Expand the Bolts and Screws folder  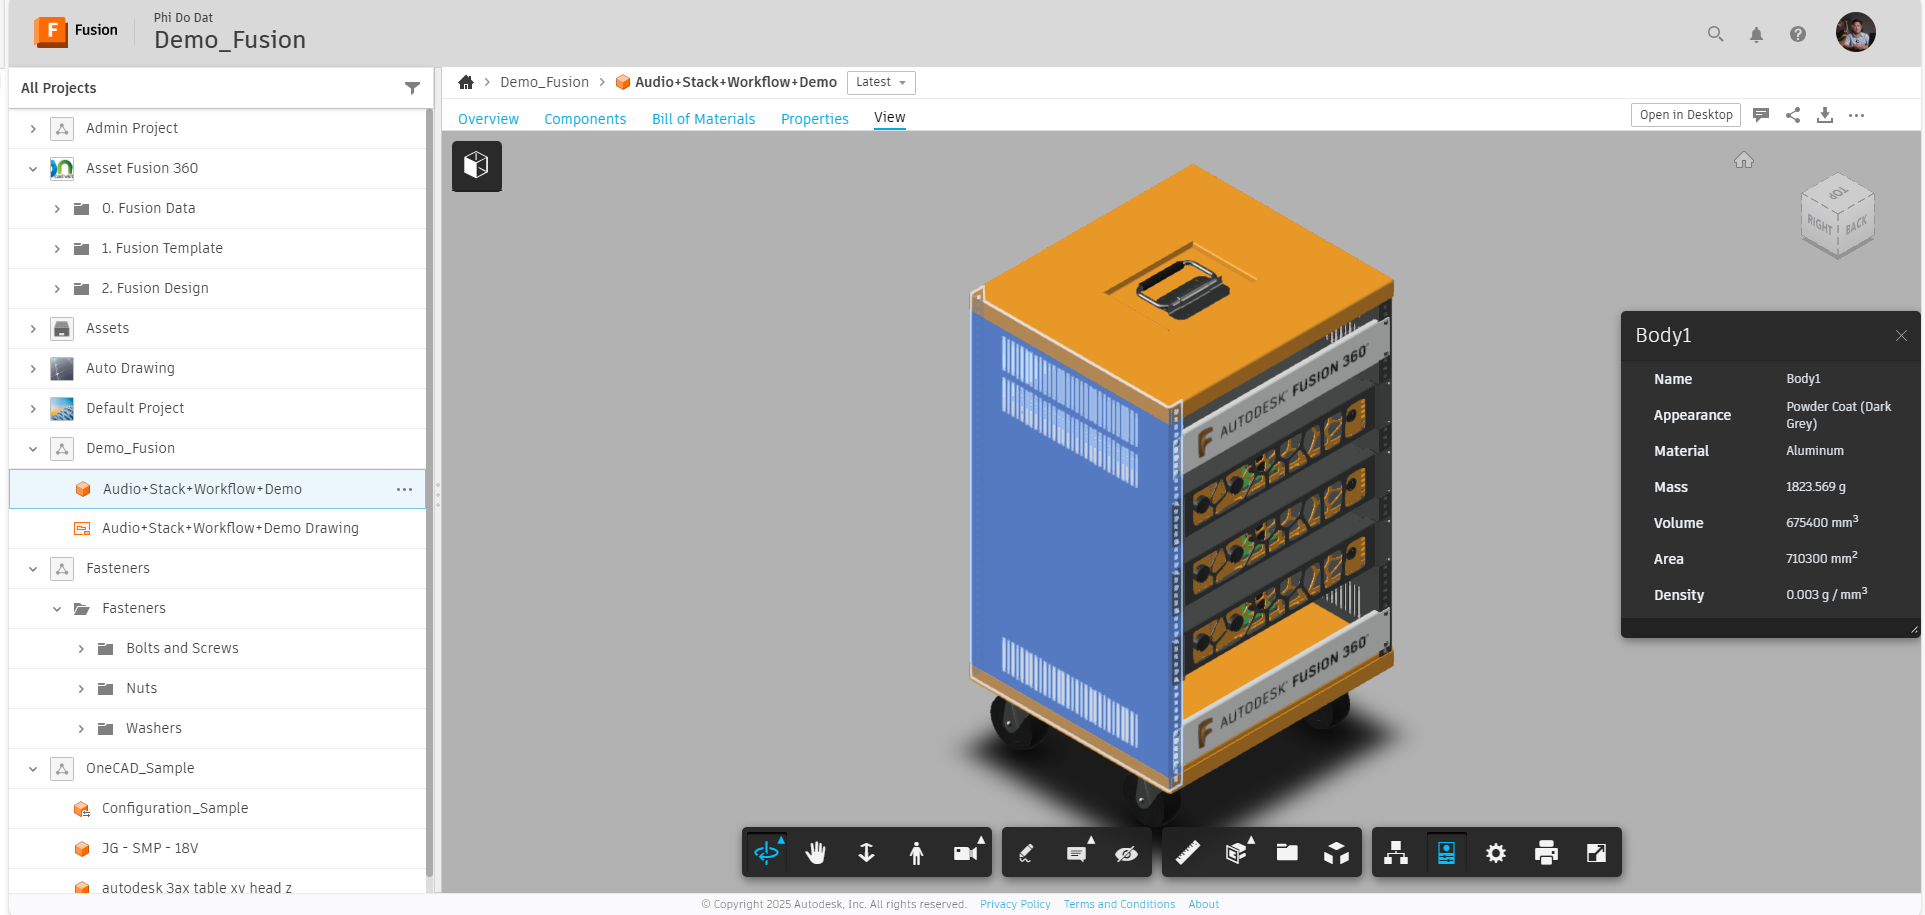pos(81,649)
